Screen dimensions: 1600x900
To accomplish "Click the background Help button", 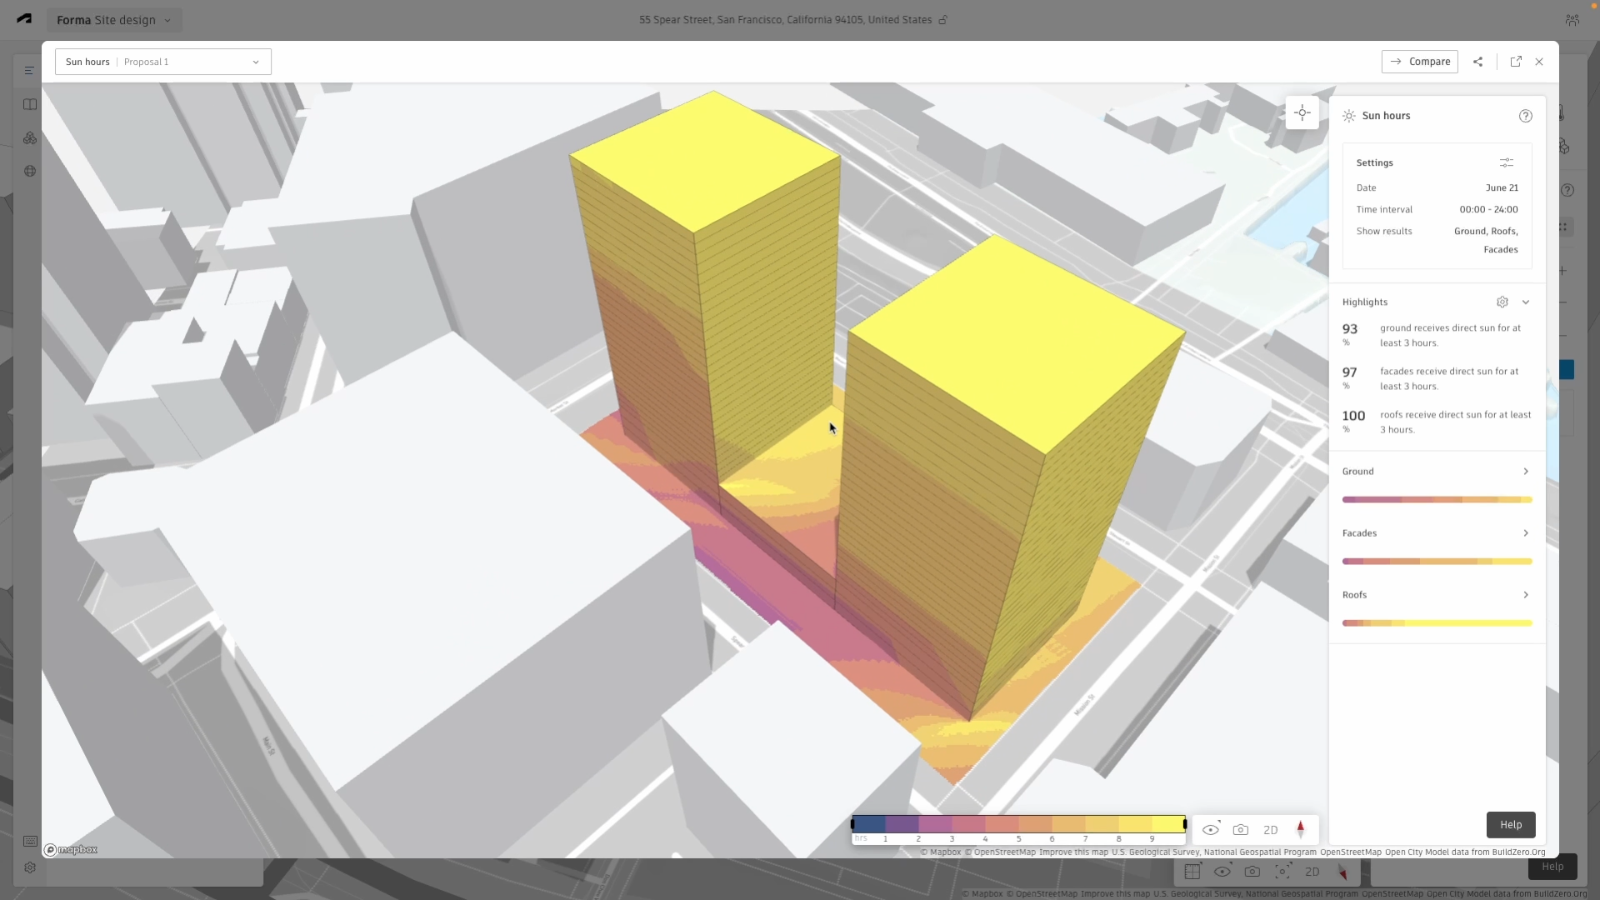I will 1552,867.
